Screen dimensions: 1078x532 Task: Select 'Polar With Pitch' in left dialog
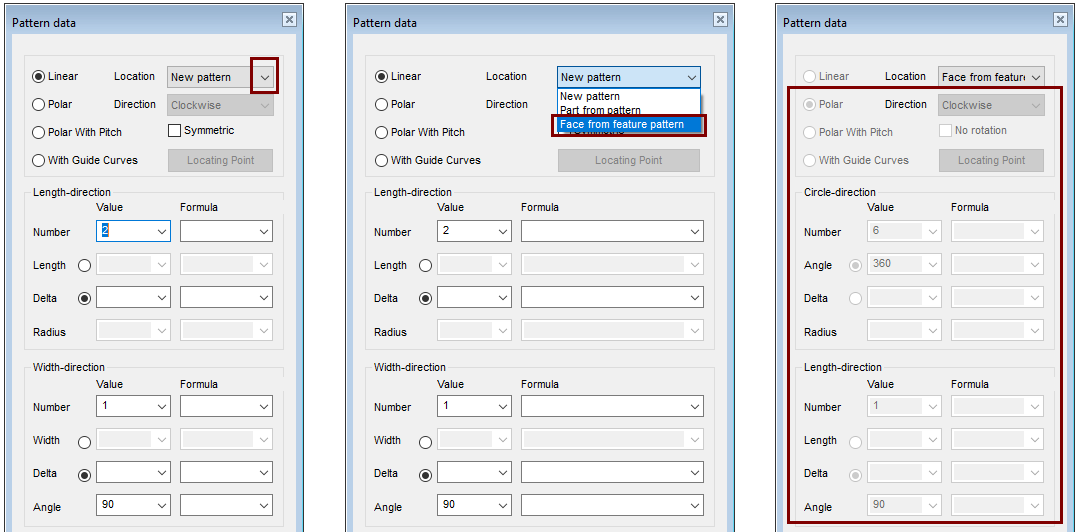[x=39, y=132]
